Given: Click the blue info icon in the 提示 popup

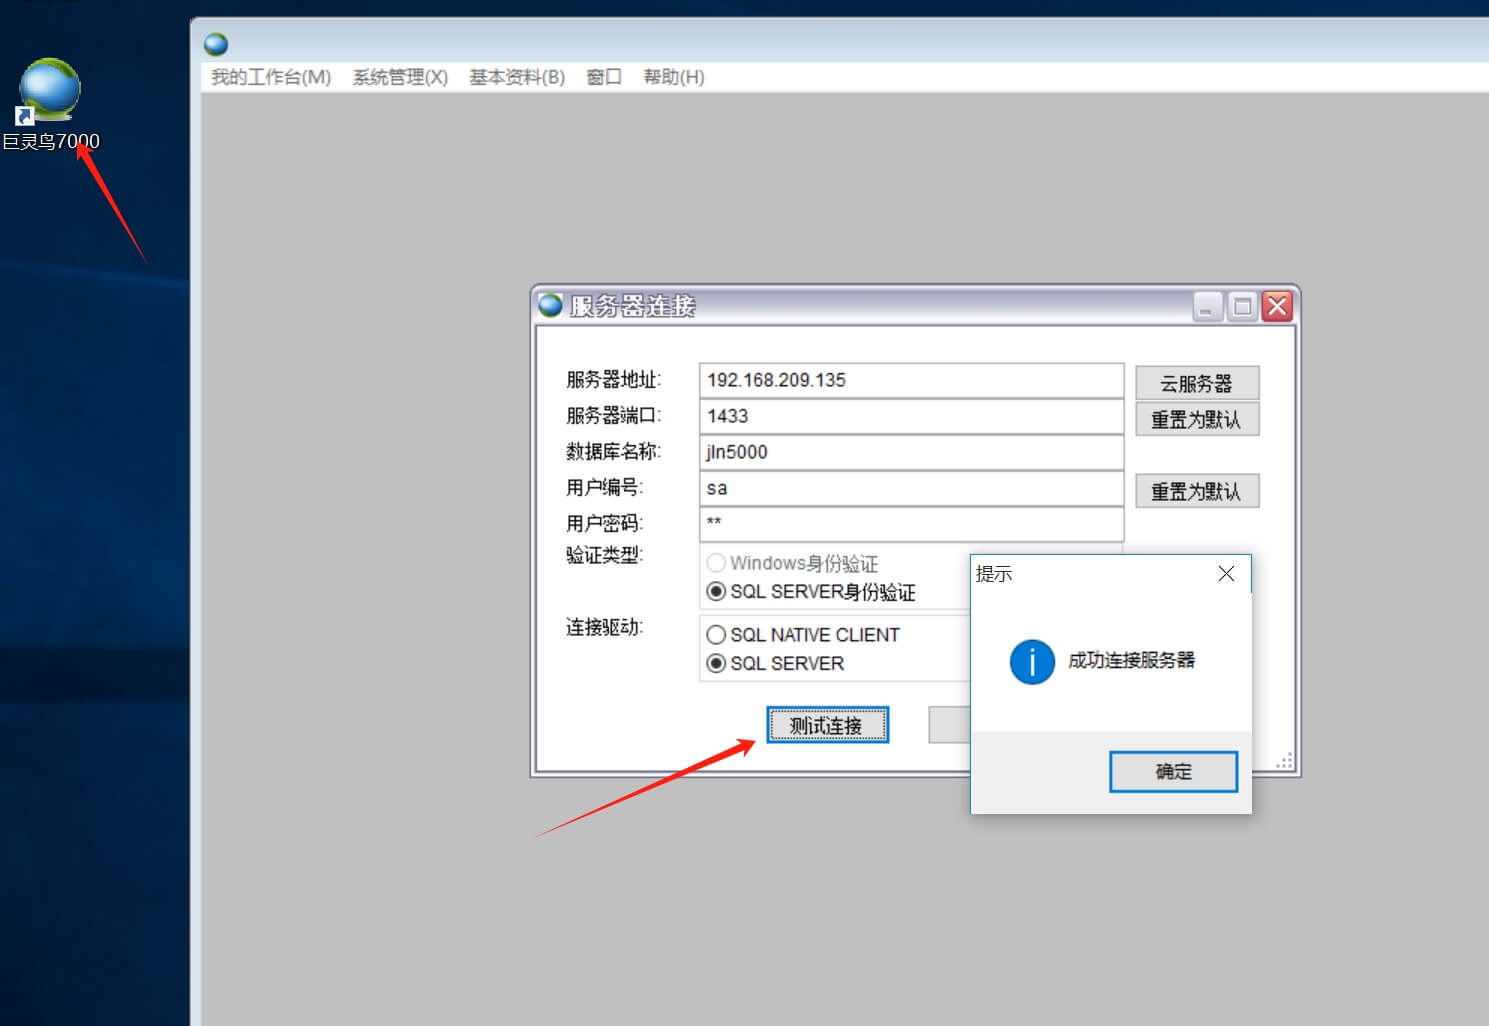Looking at the screenshot, I should 1031,661.
